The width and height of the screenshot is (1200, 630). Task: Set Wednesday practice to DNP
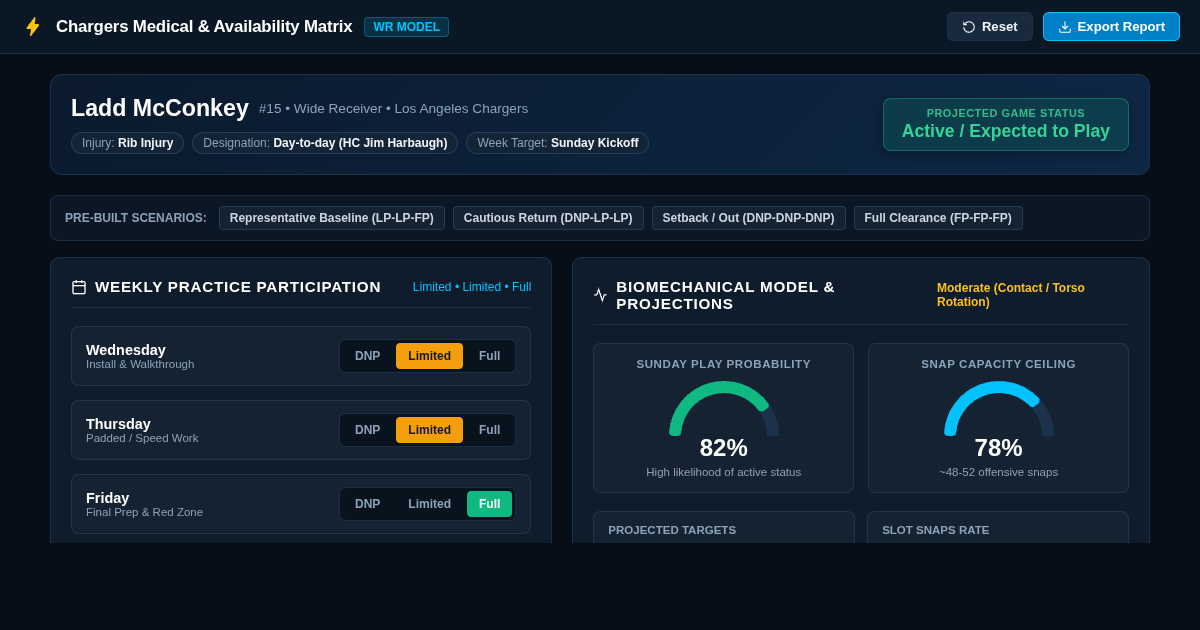367,356
